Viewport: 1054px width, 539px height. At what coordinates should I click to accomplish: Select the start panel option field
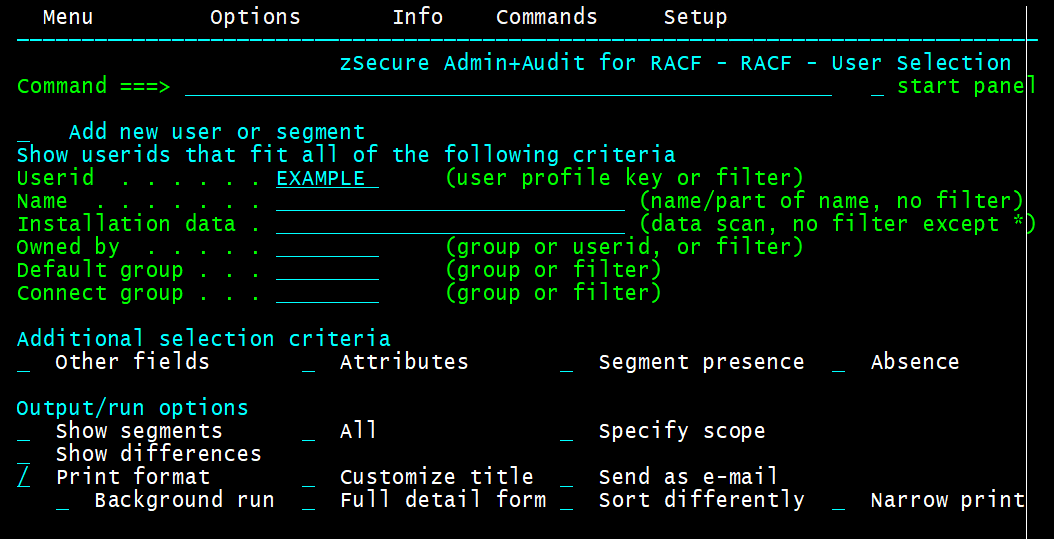pyautogui.click(x=877, y=87)
